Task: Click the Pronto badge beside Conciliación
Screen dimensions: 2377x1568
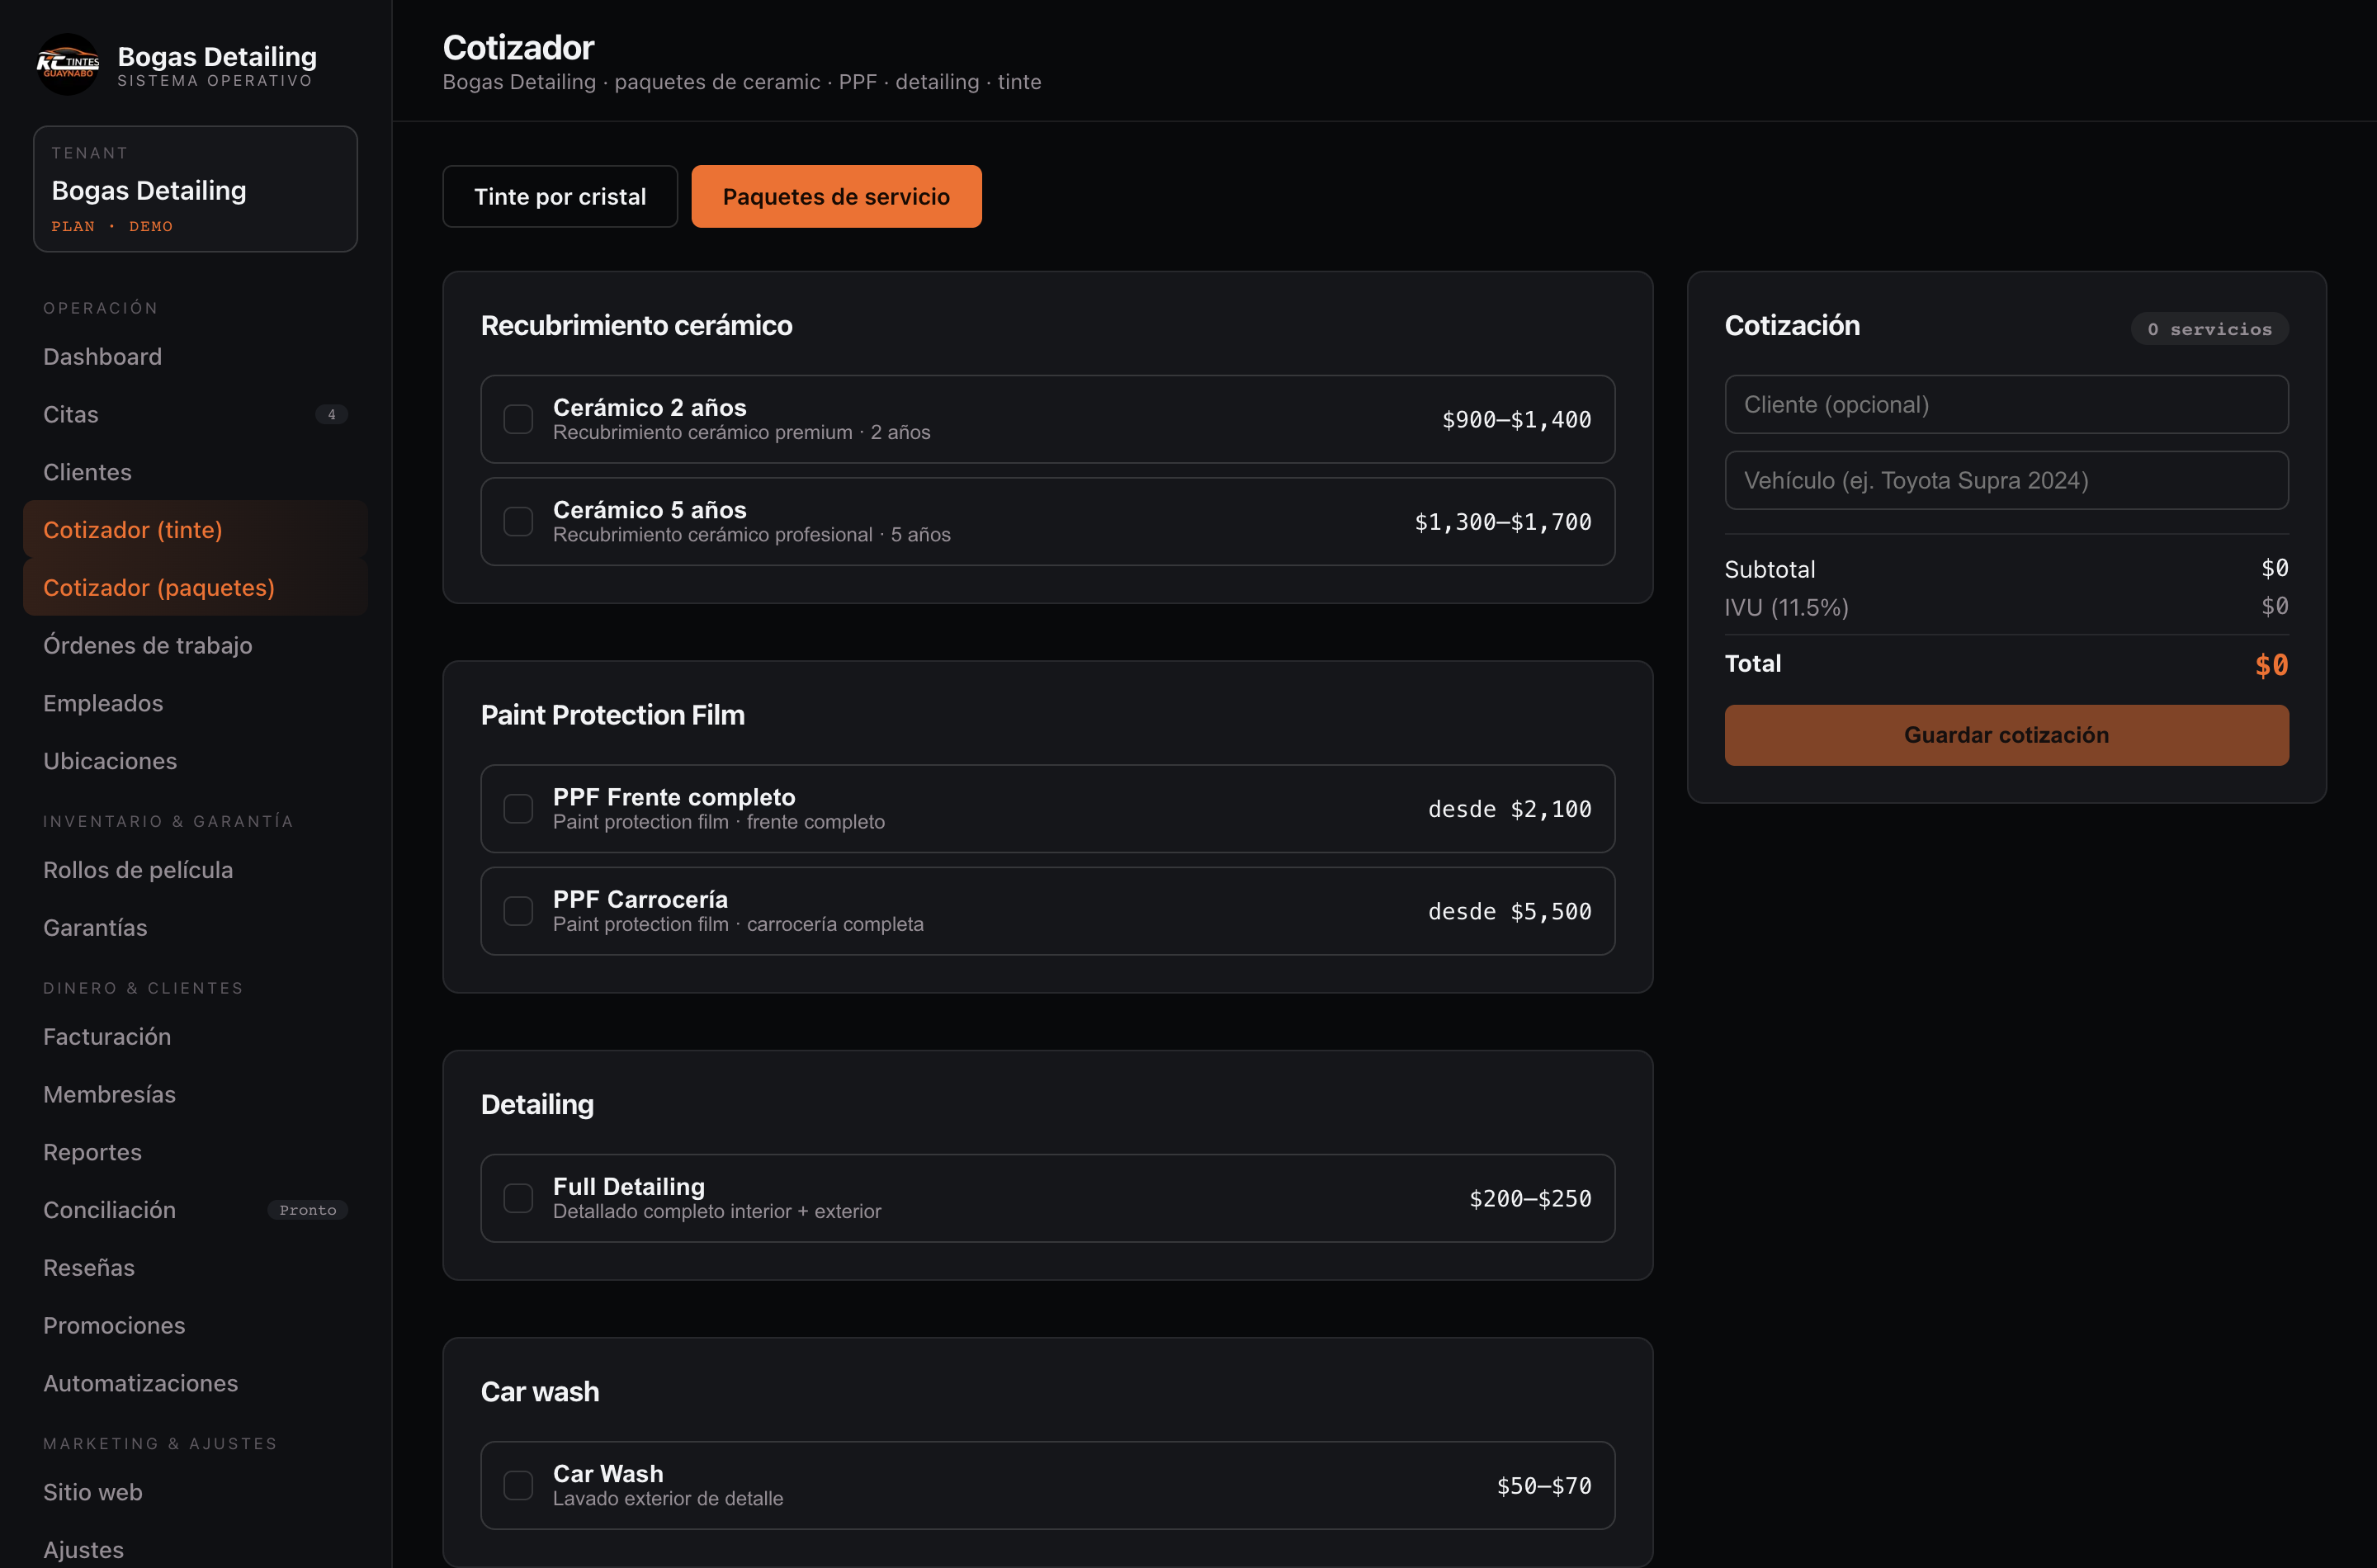Action: [308, 1210]
